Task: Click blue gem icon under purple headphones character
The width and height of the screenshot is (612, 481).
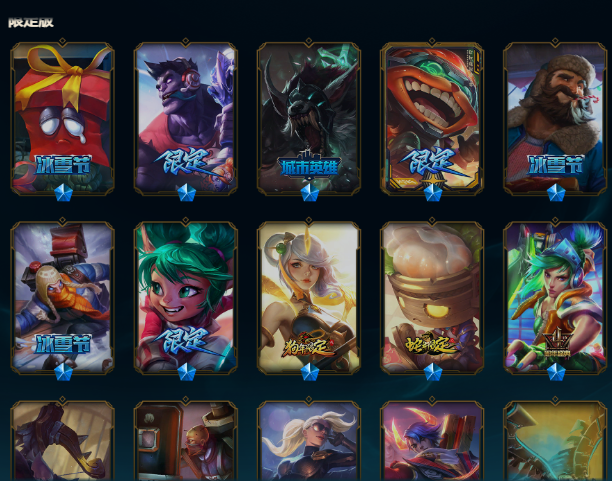Action: tap(187, 192)
